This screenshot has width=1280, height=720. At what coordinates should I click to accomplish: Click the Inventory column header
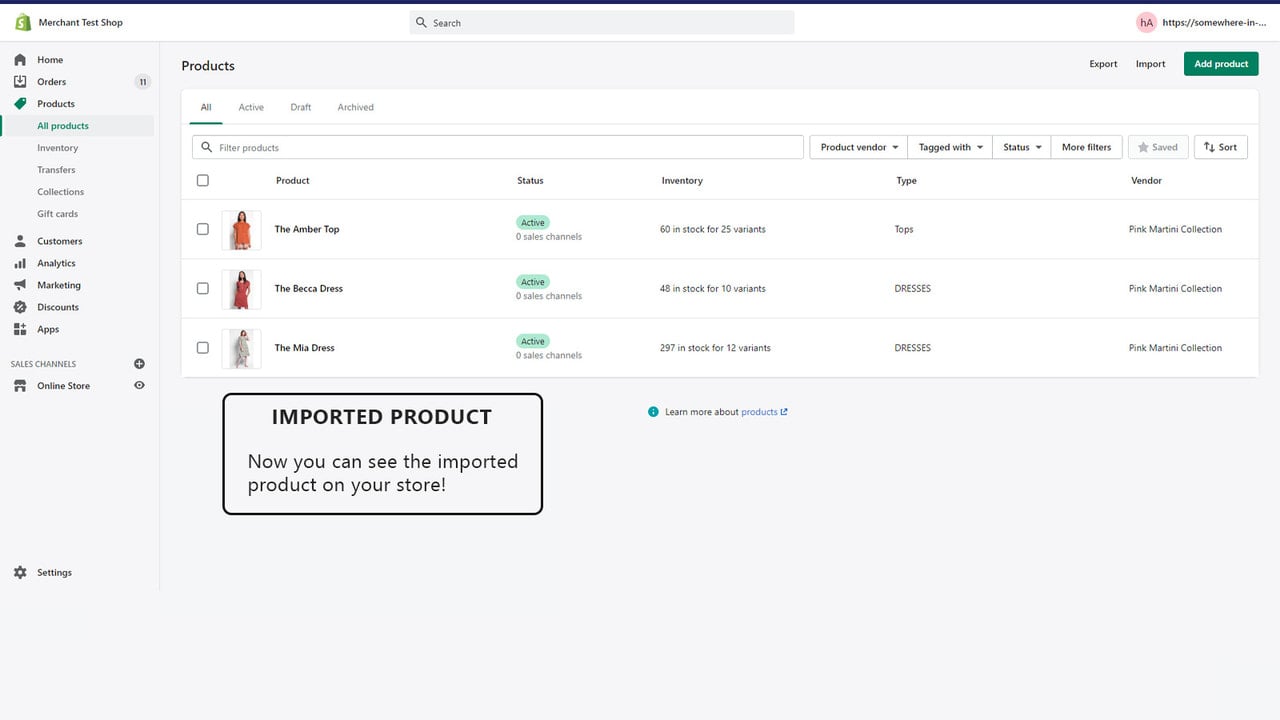[682, 181]
